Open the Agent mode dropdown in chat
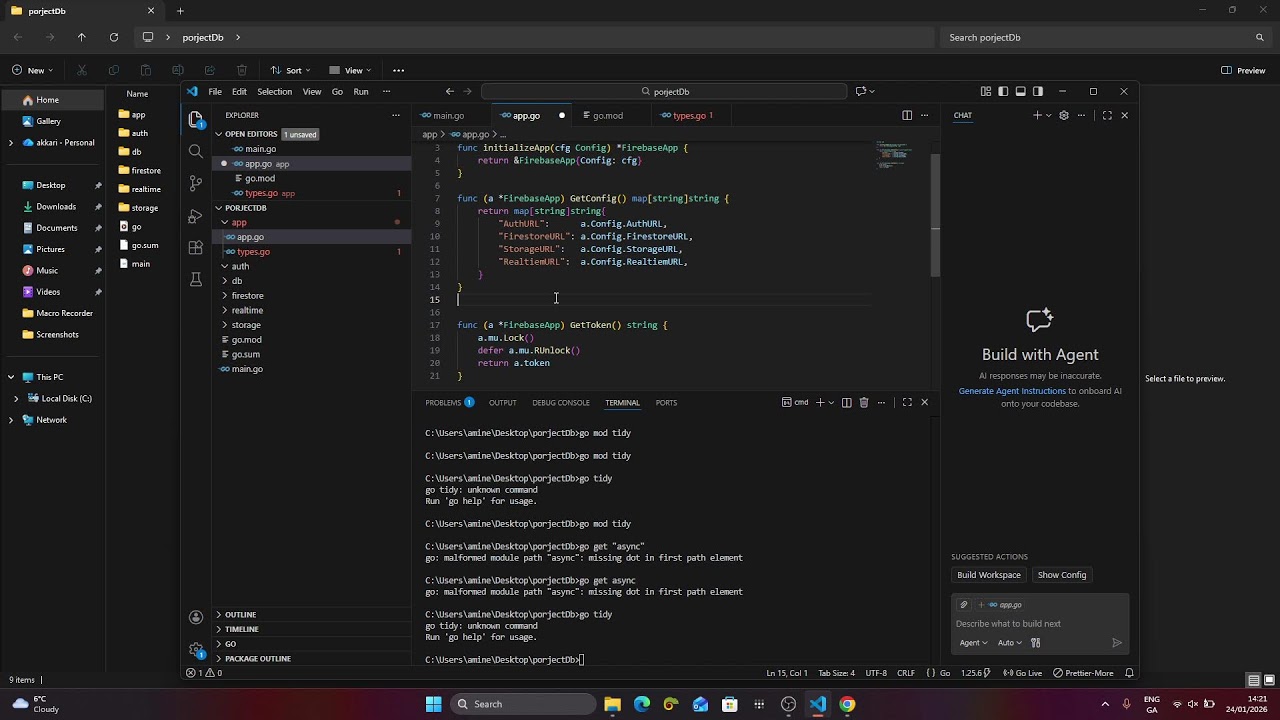The height and width of the screenshot is (720, 1280). (x=973, y=643)
